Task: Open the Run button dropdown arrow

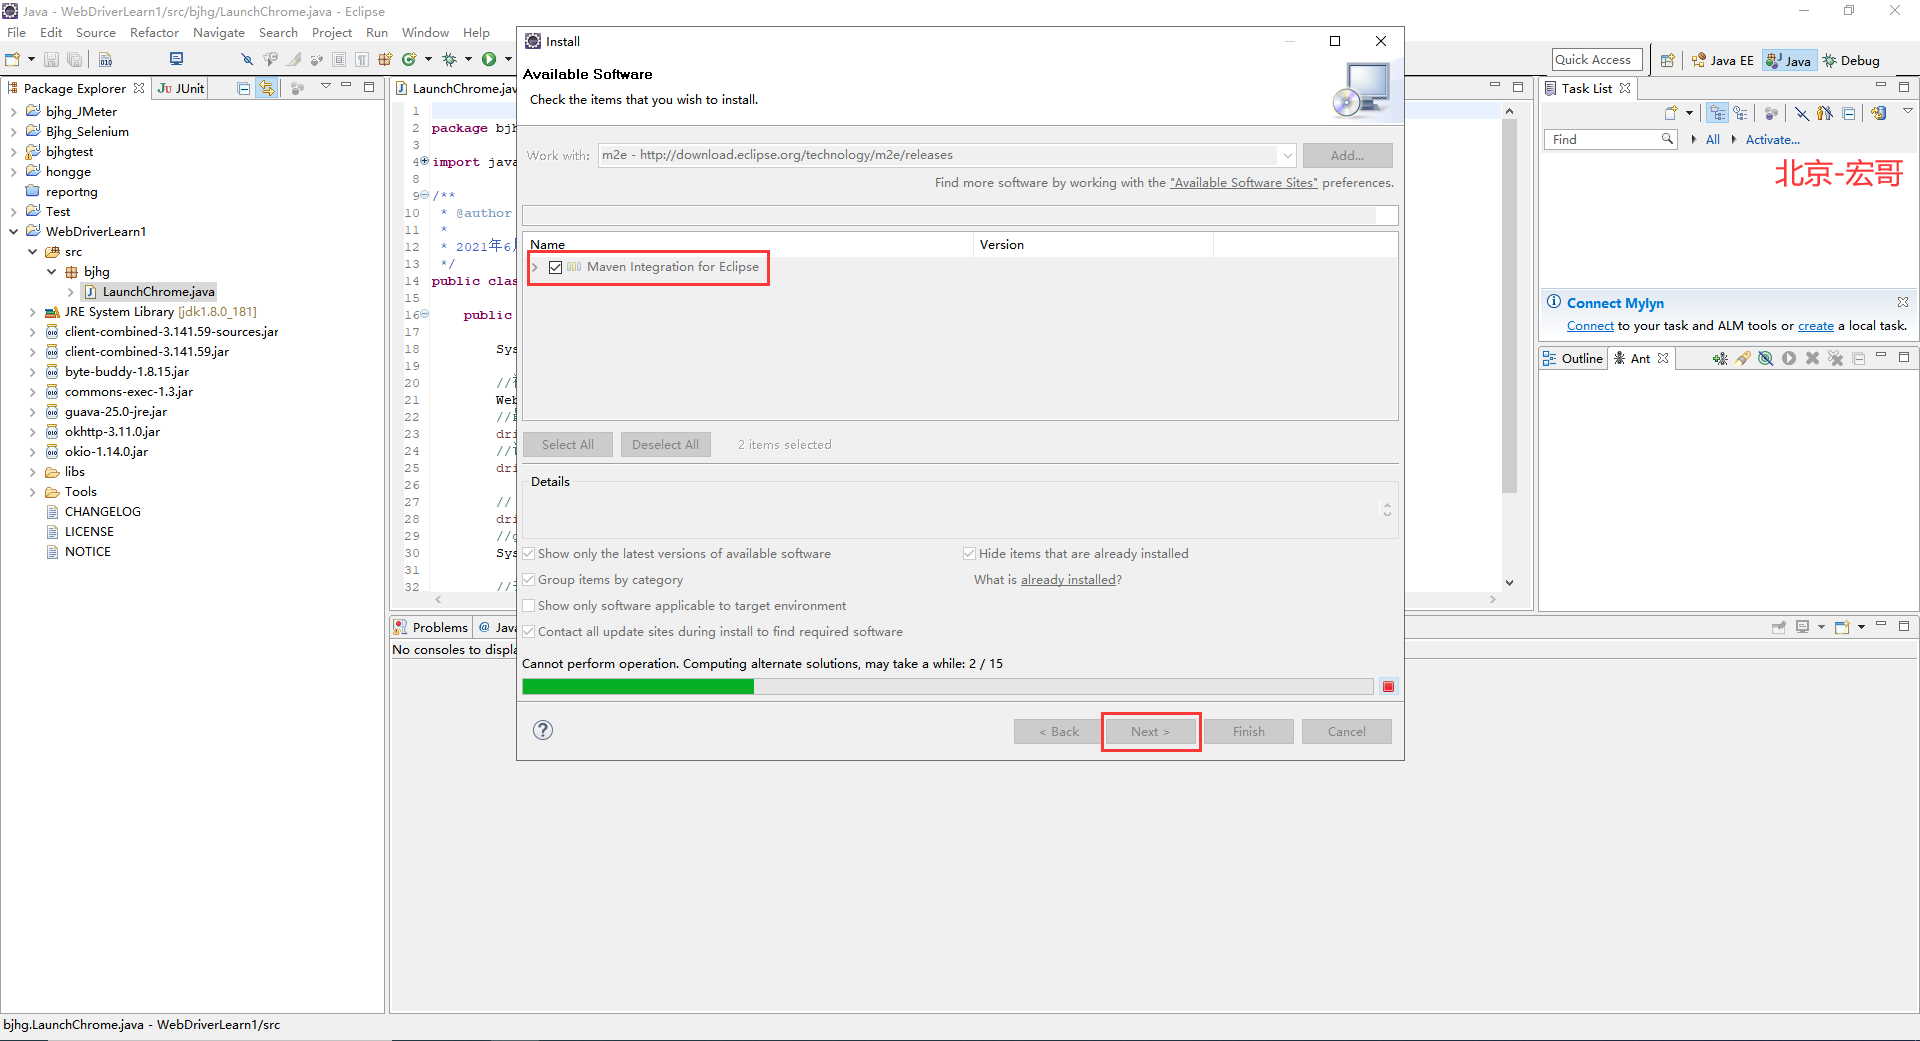Action: coord(507,60)
